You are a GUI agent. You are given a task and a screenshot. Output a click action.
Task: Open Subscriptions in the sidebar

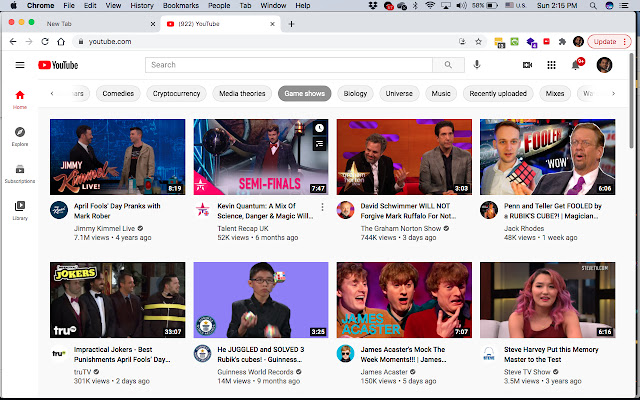[x=20, y=173]
